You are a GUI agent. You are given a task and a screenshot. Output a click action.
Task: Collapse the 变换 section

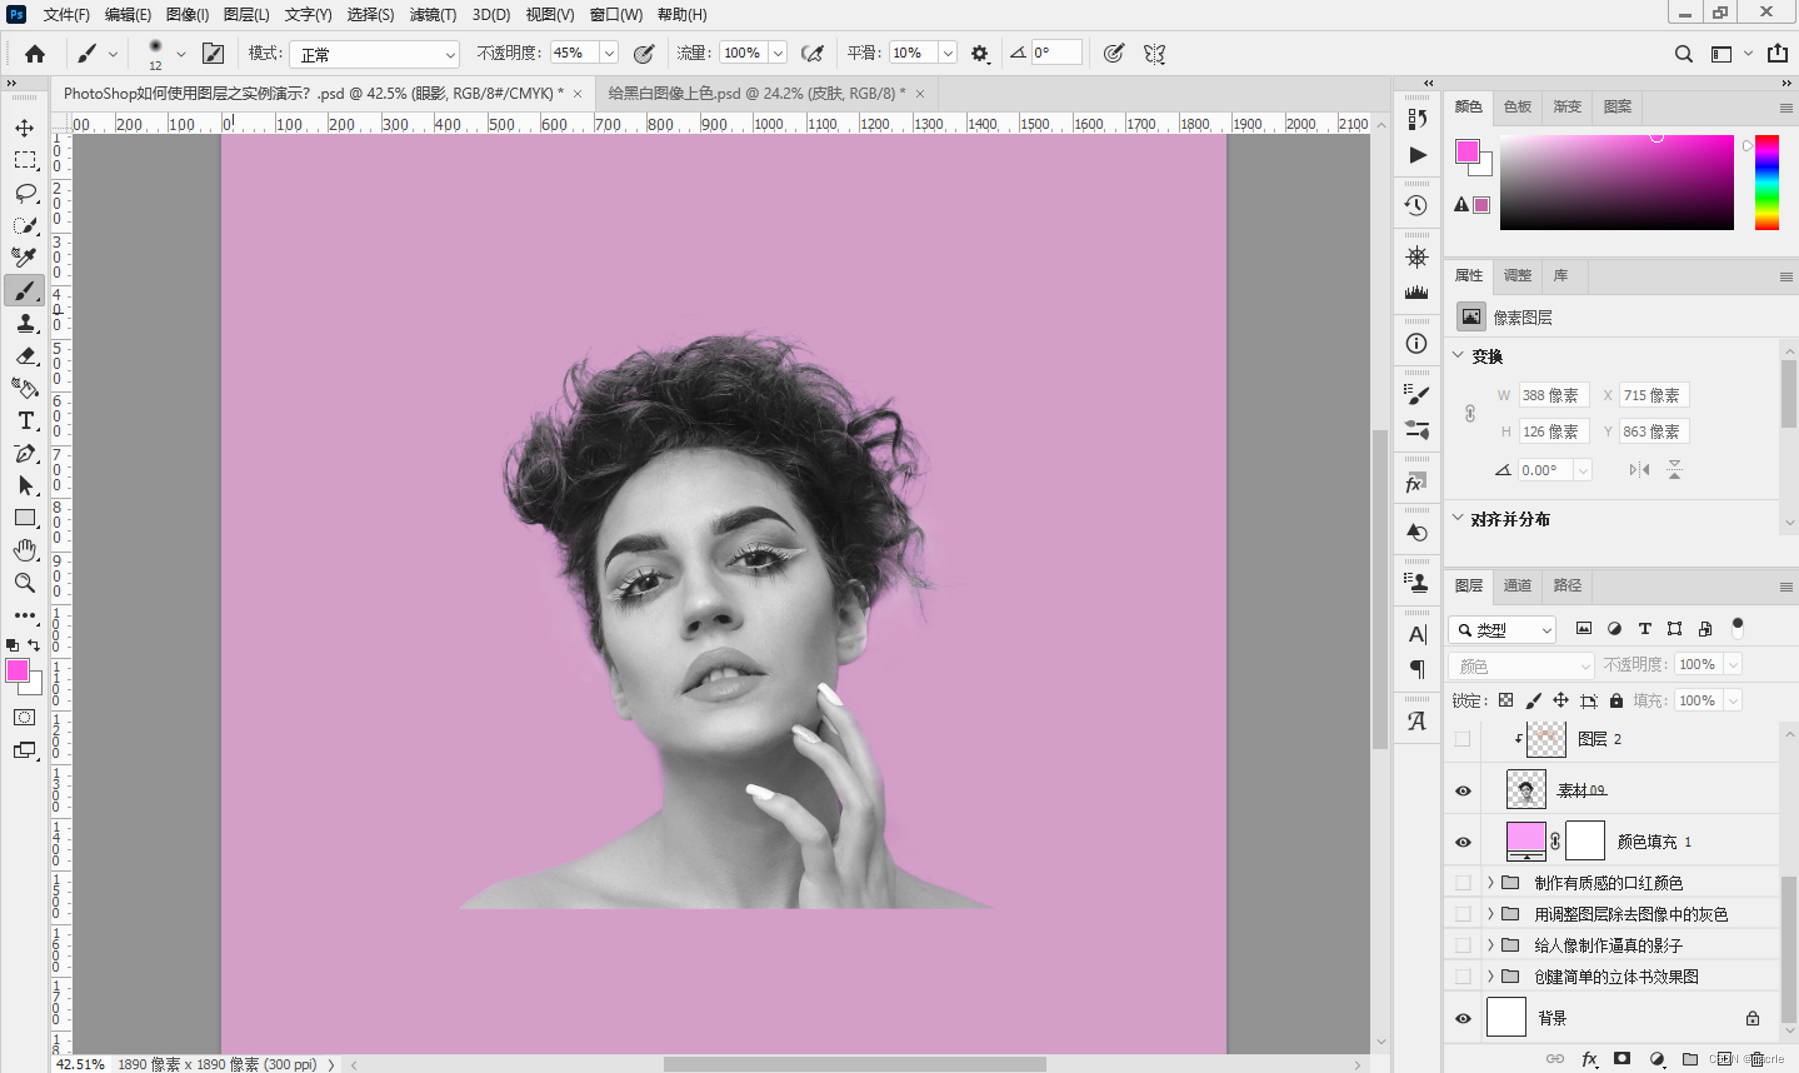1458,355
